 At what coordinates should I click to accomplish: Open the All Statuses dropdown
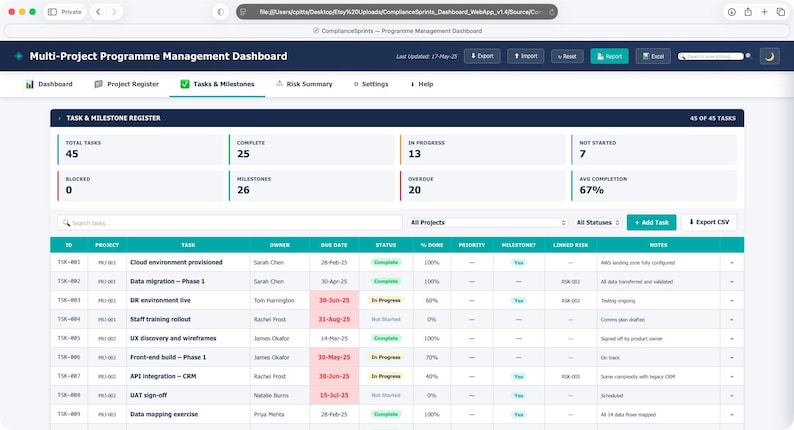(x=598, y=222)
